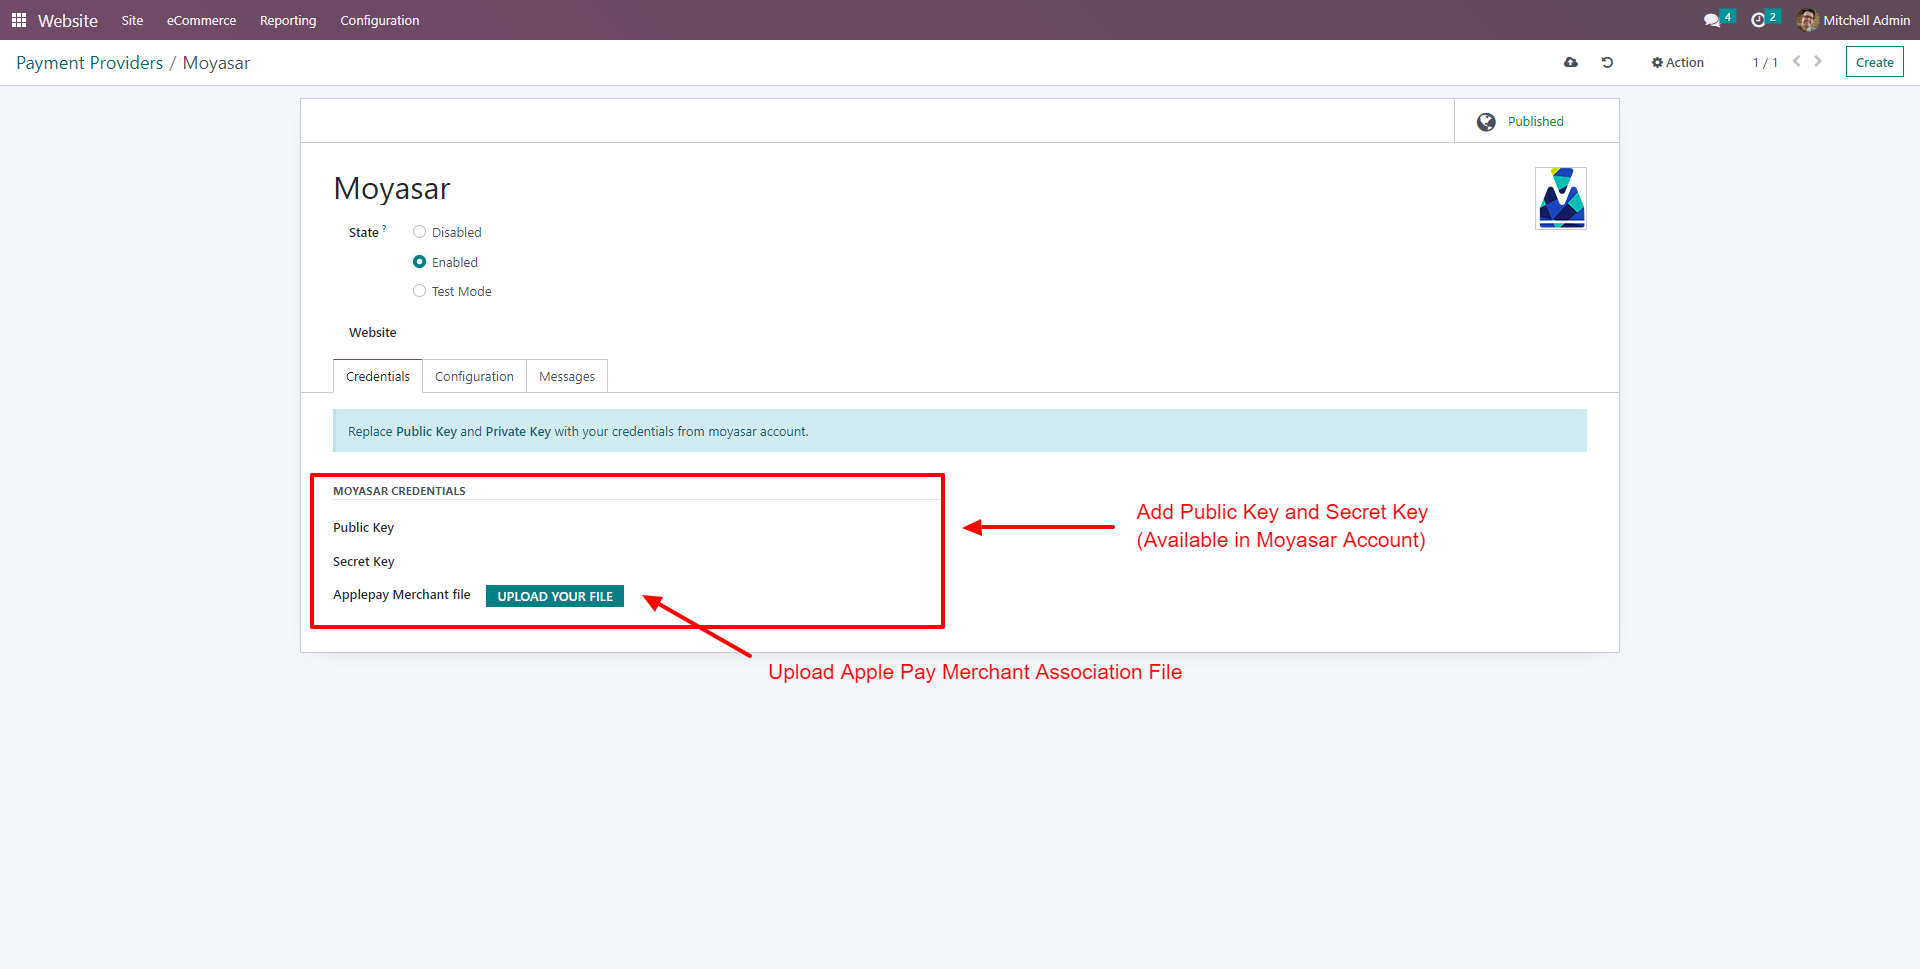Go to next record arrow
Screen dimensions: 1920x969
(1818, 61)
